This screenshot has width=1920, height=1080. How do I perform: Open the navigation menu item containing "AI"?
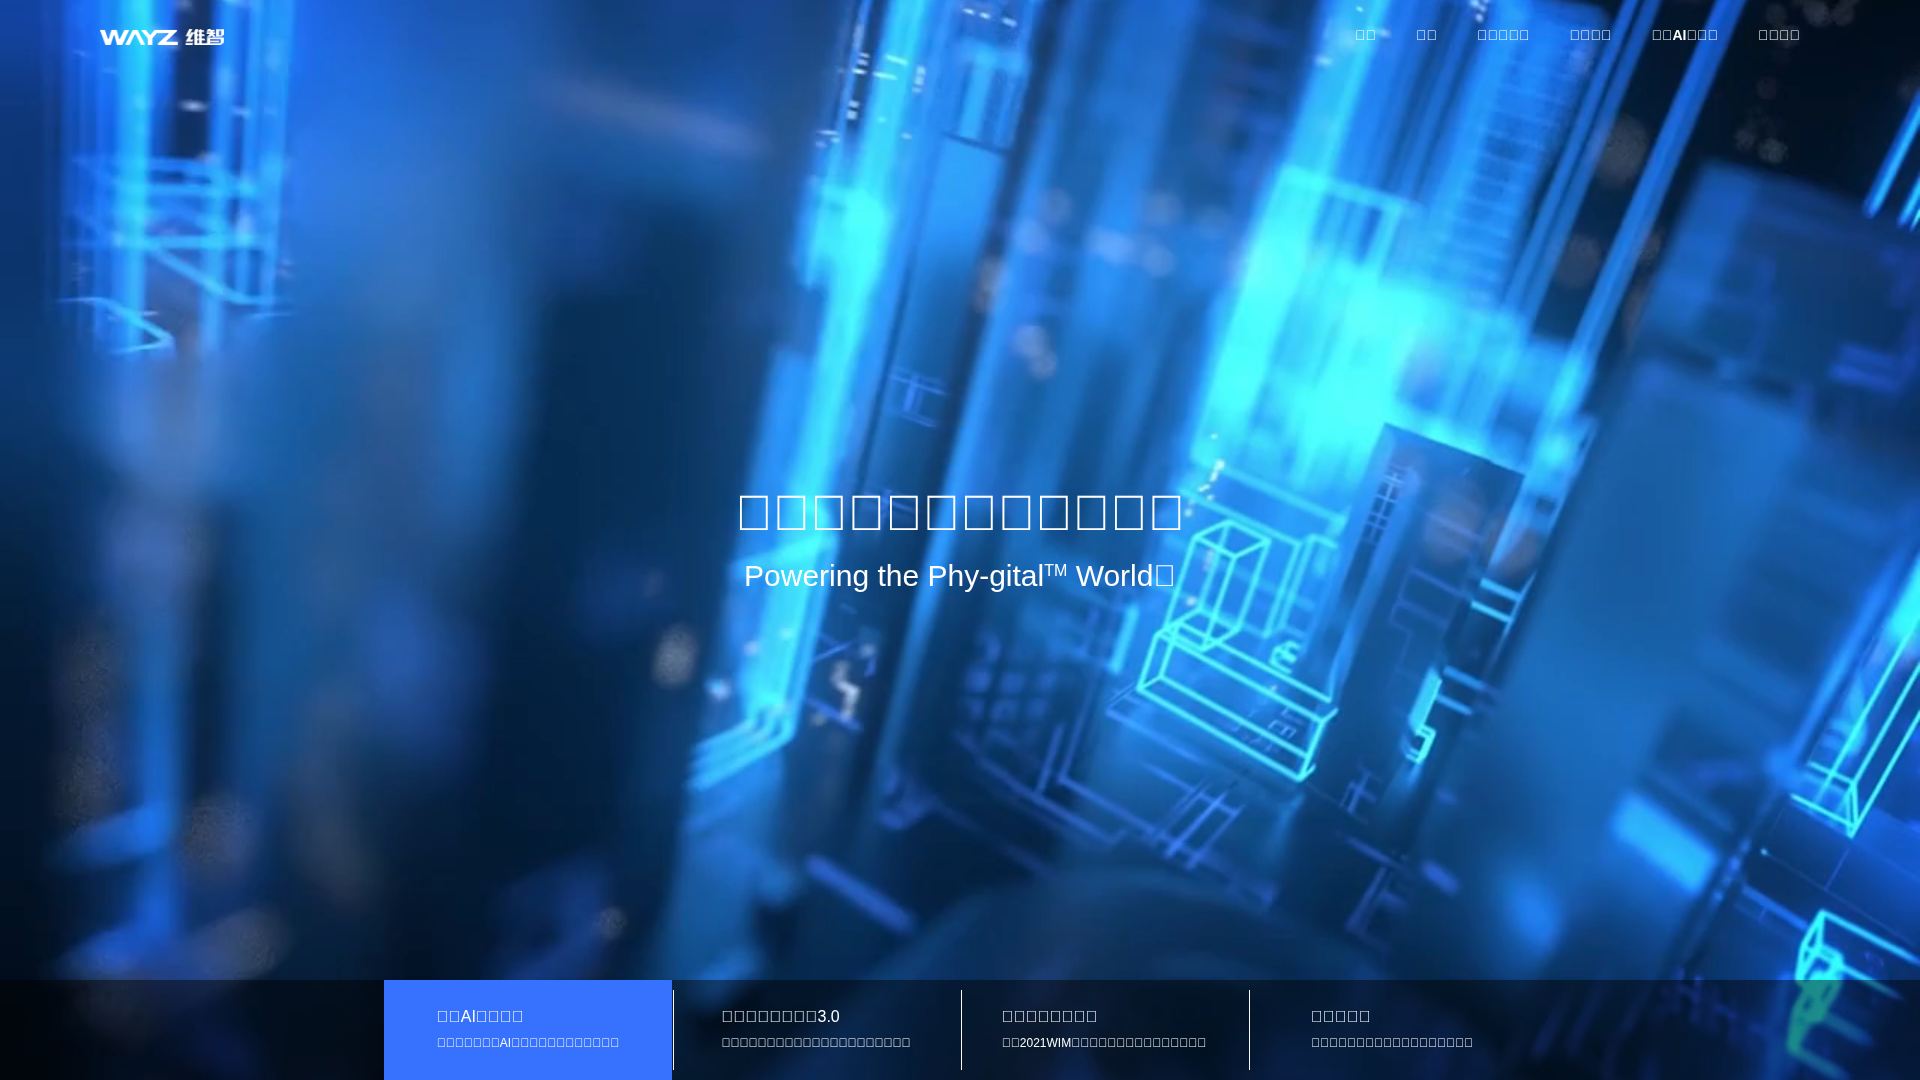[1684, 35]
